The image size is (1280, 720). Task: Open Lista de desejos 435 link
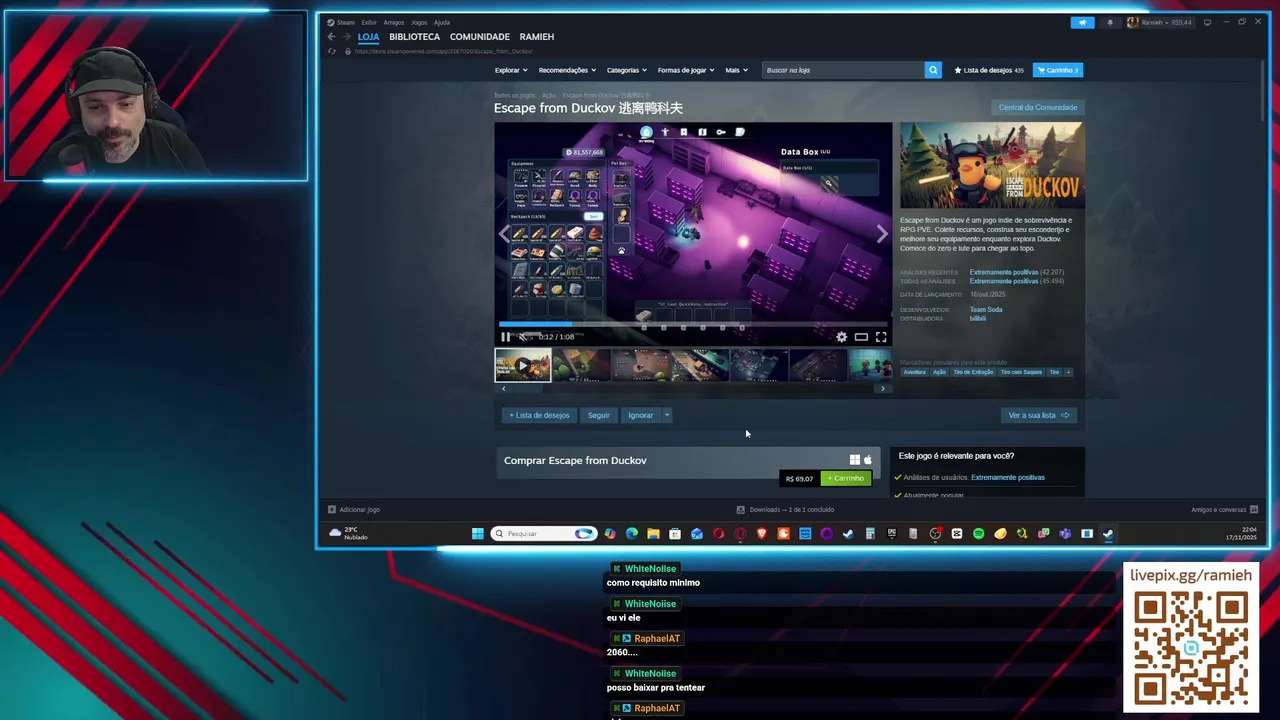coord(989,70)
